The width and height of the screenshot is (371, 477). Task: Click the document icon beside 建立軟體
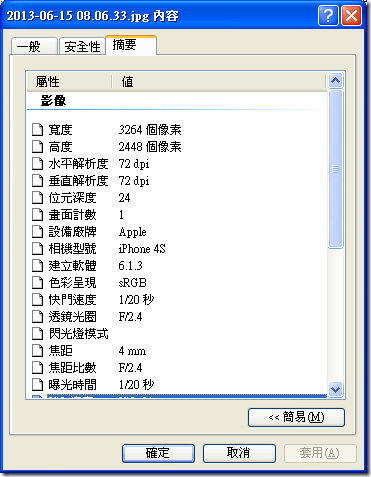tap(38, 266)
